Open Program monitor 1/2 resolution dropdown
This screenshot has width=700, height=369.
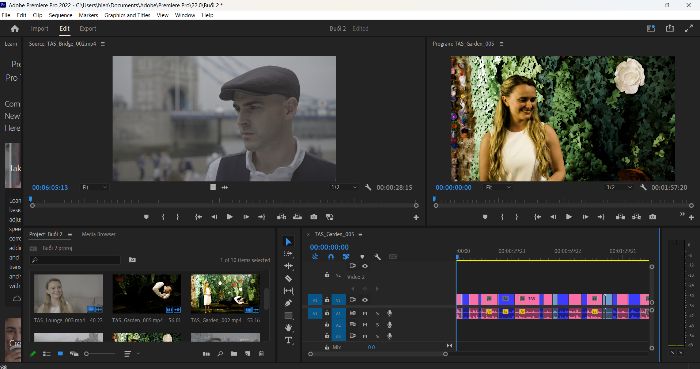tap(619, 187)
